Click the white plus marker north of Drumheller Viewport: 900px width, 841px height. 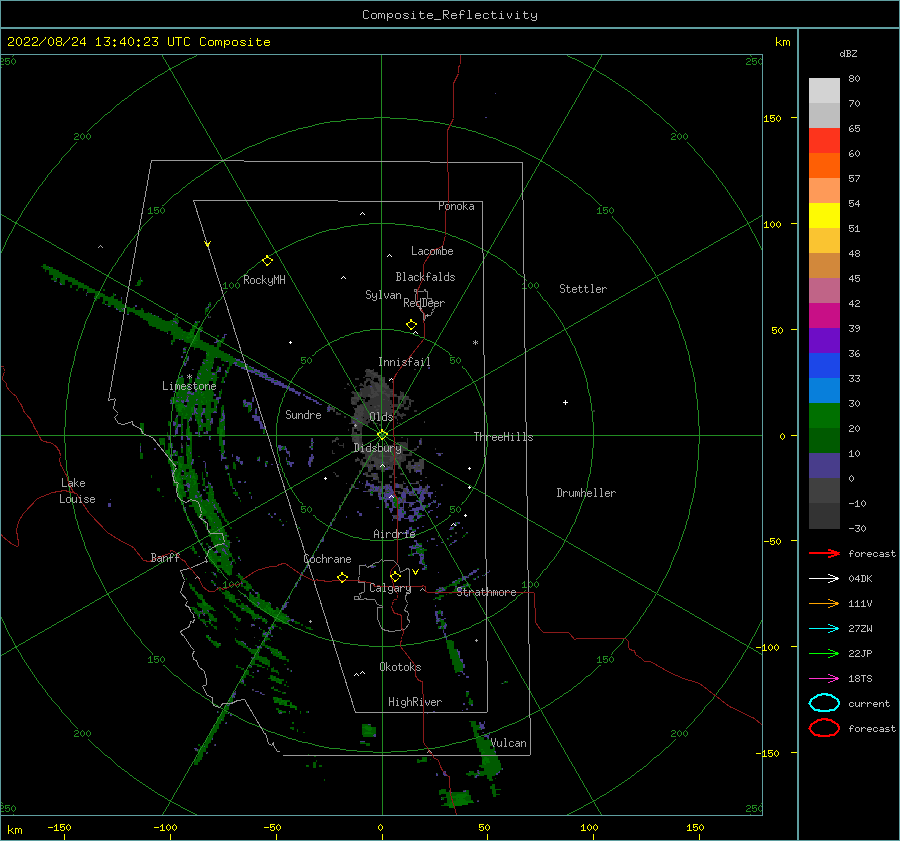(x=565, y=402)
